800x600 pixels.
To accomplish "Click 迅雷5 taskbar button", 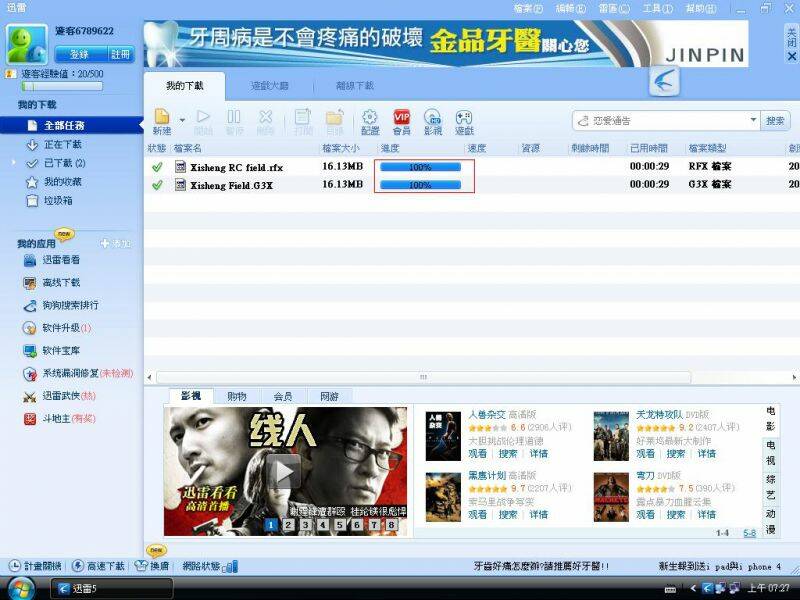I will pyautogui.click(x=112, y=588).
